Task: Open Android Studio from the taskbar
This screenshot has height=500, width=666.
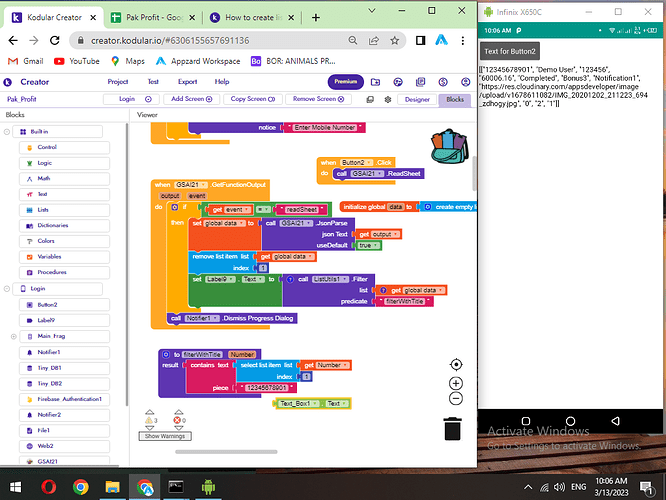Action: tap(209, 487)
